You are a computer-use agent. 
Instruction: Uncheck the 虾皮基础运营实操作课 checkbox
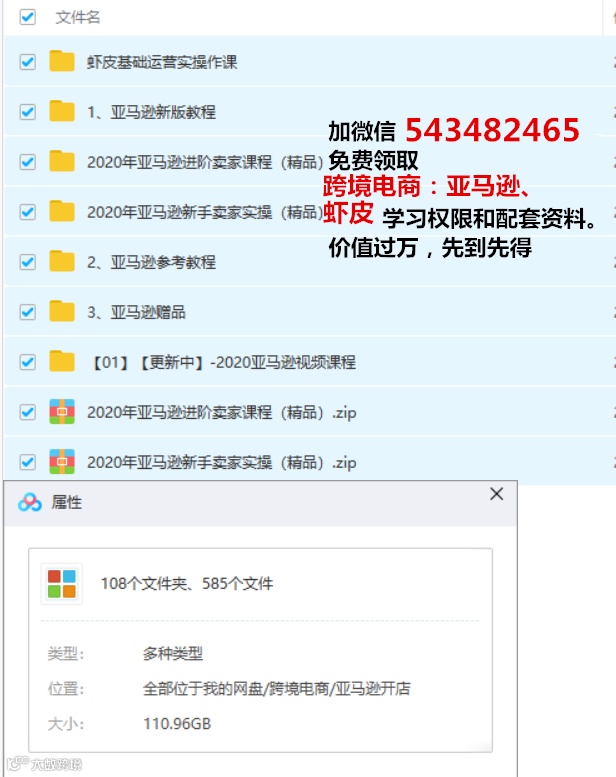pyautogui.click(x=28, y=62)
